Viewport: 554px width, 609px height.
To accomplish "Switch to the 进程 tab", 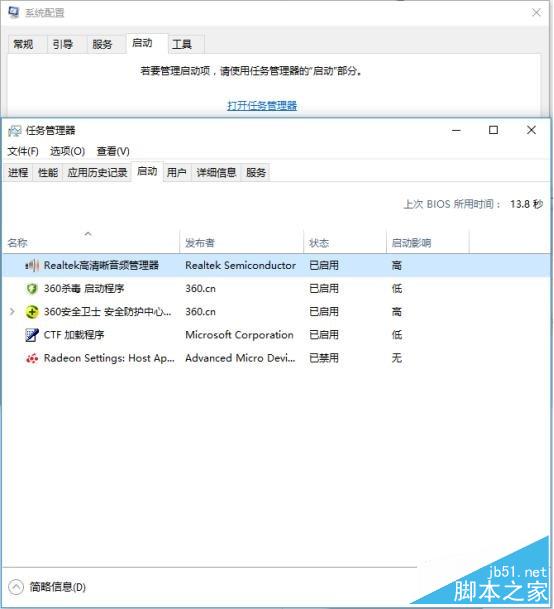I will point(18,172).
